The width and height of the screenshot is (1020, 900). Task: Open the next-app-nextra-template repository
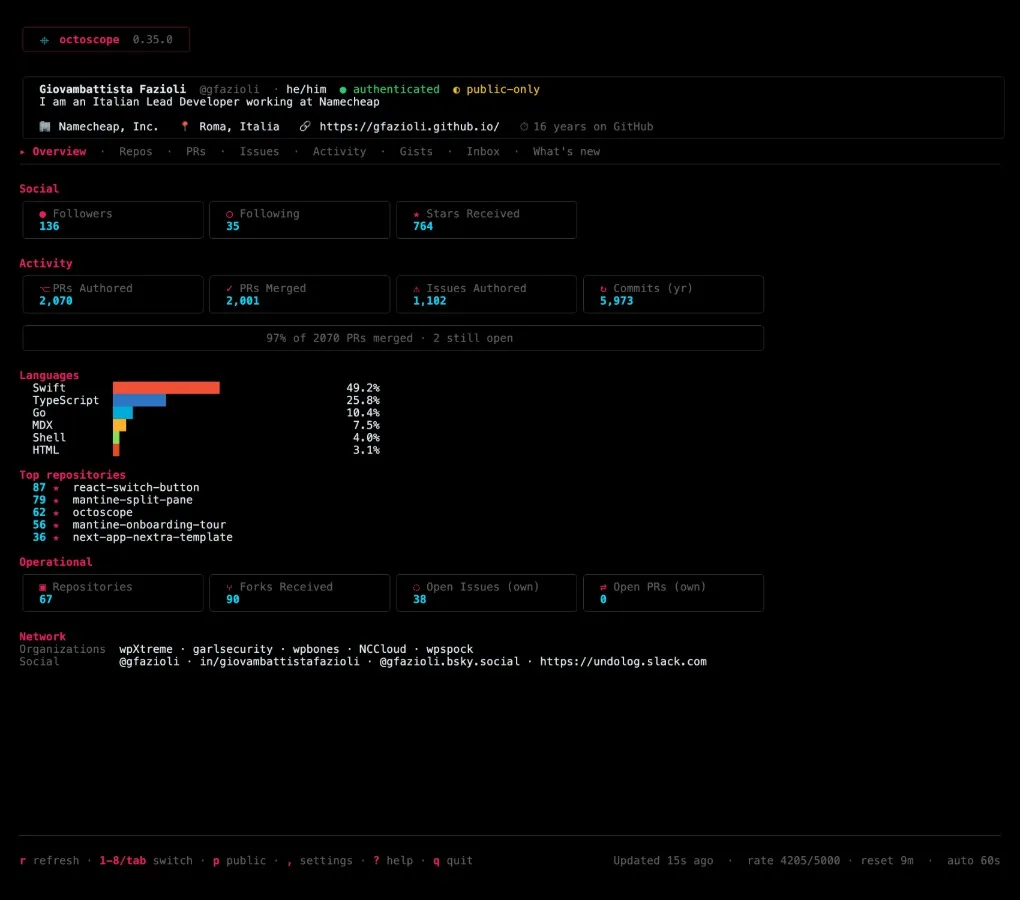point(152,537)
